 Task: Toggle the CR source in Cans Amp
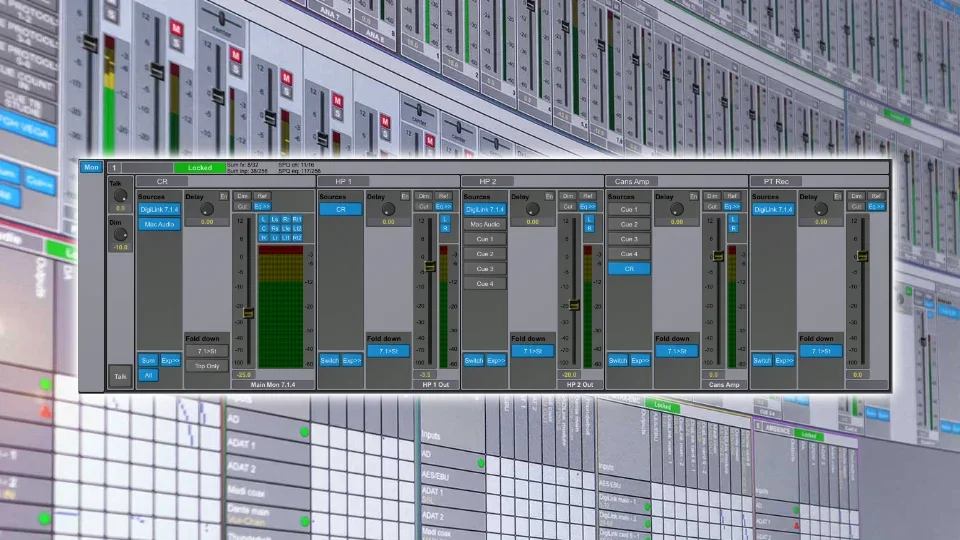(629, 269)
